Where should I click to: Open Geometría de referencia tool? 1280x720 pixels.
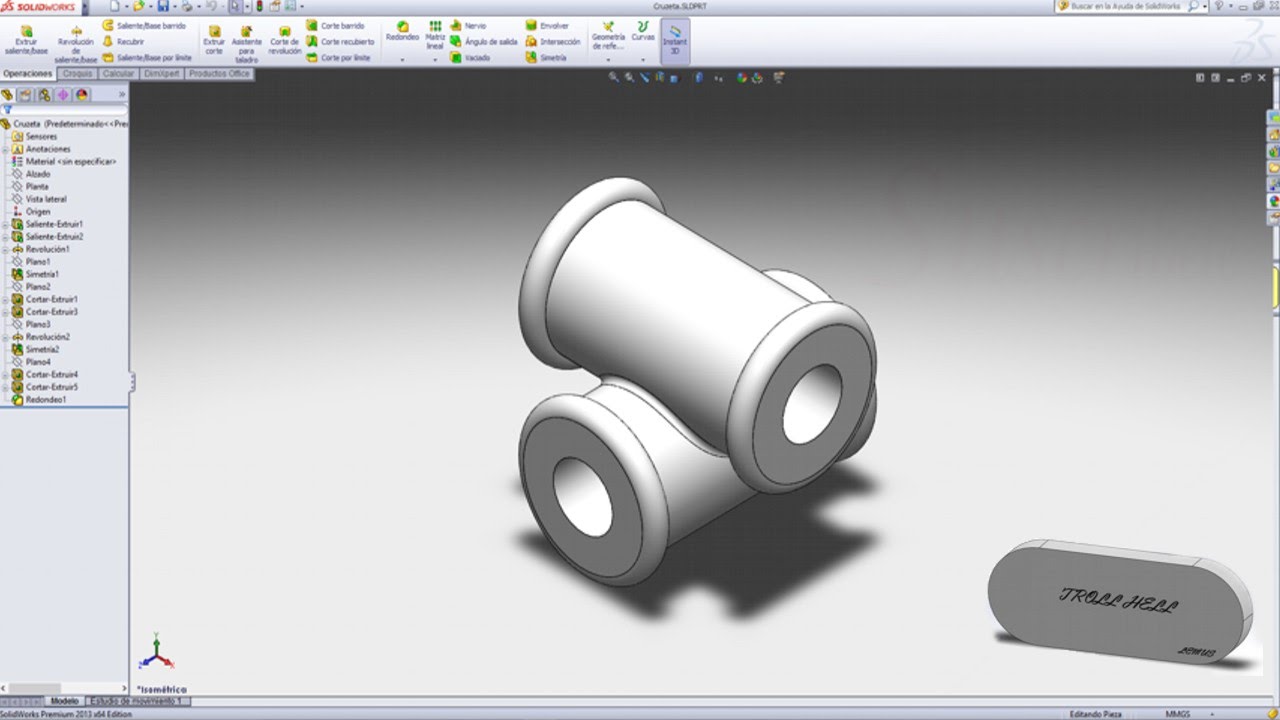tap(608, 35)
